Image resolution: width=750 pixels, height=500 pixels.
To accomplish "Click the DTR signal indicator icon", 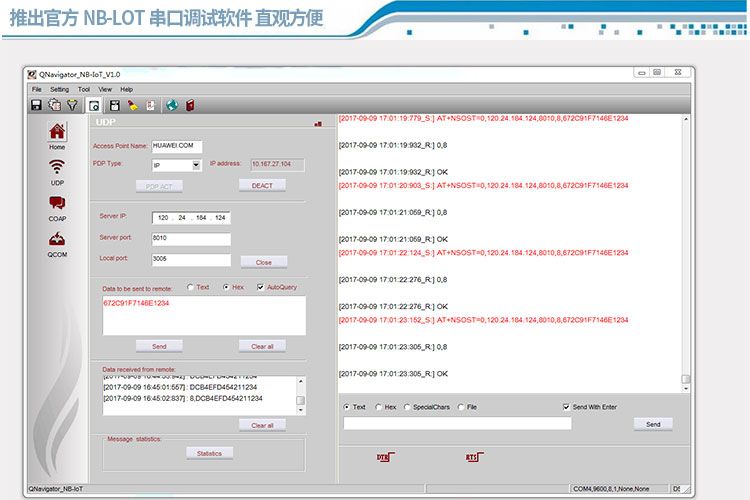I will point(385,457).
